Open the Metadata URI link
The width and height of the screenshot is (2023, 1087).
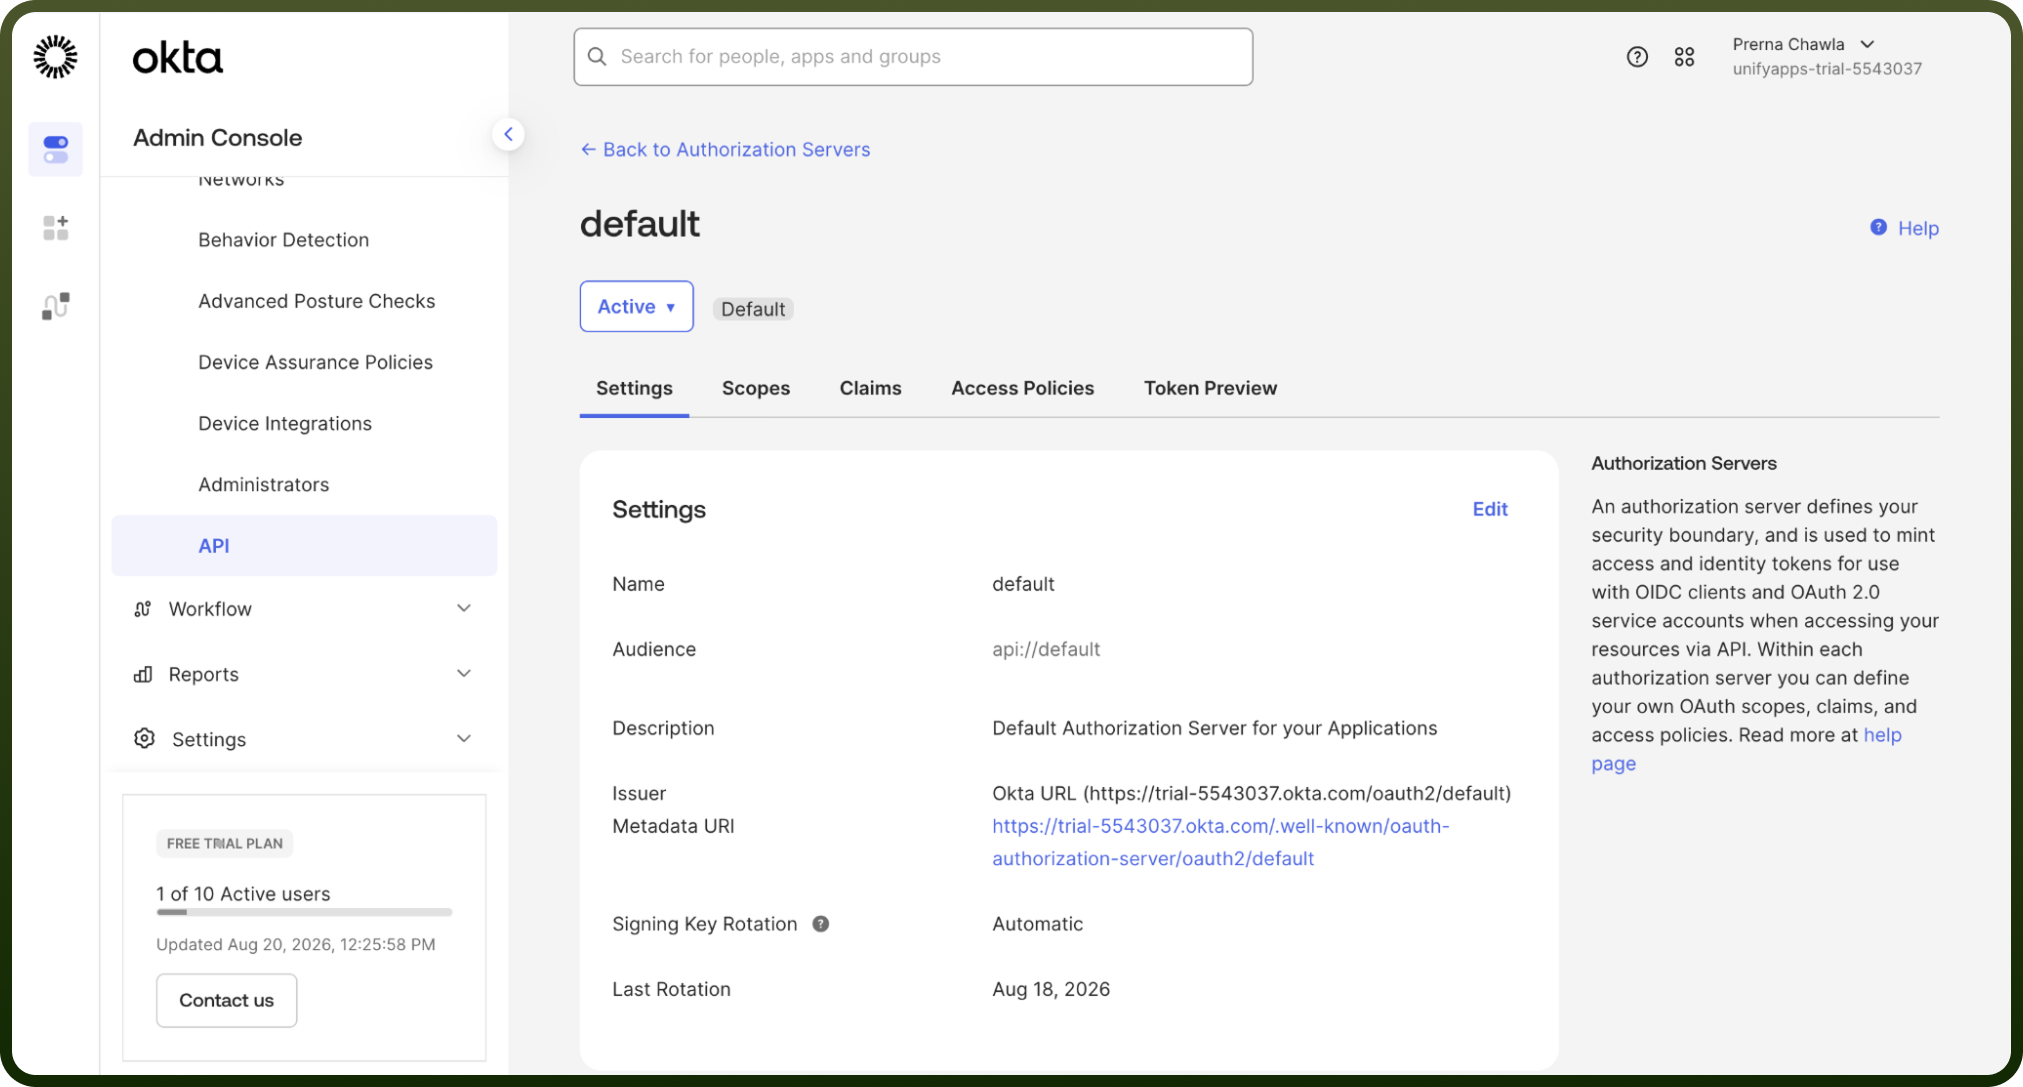point(1220,842)
